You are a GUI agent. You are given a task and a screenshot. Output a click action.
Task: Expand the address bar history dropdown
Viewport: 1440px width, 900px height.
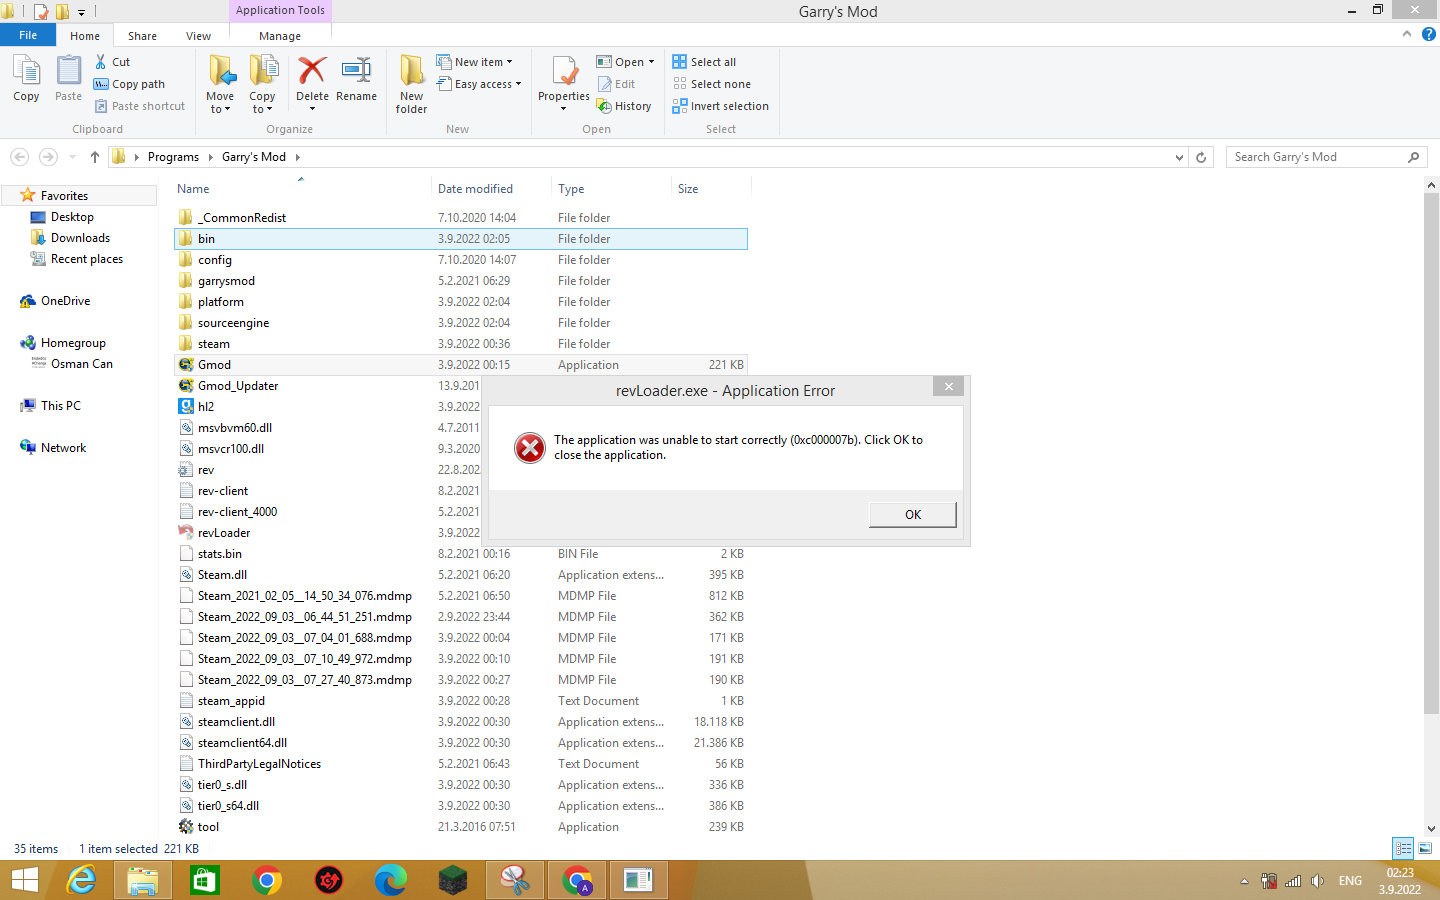[x=1179, y=157]
